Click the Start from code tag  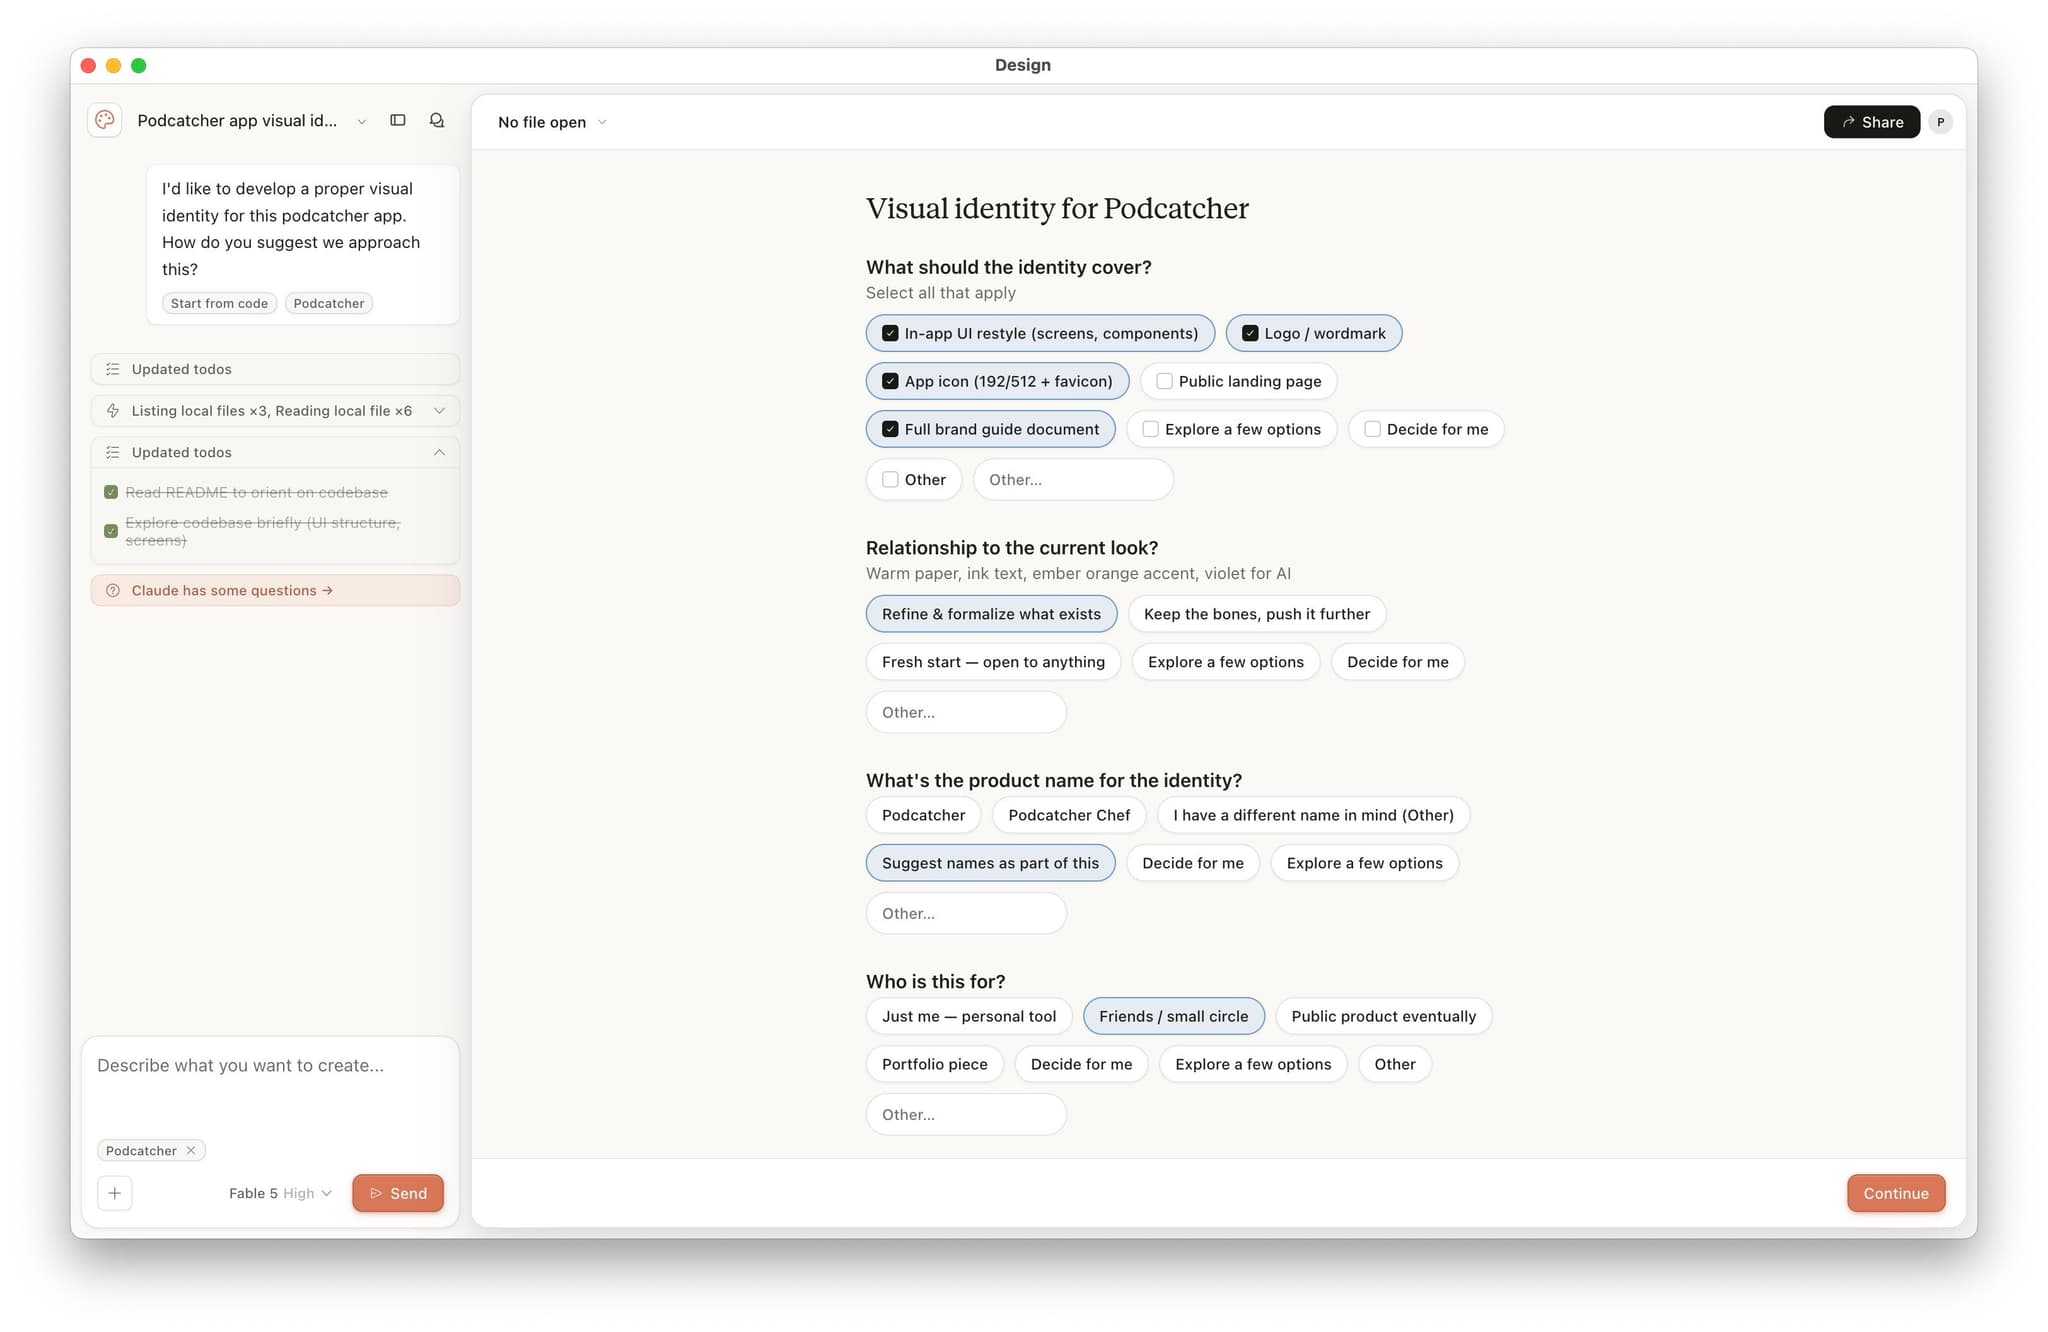[219, 304]
